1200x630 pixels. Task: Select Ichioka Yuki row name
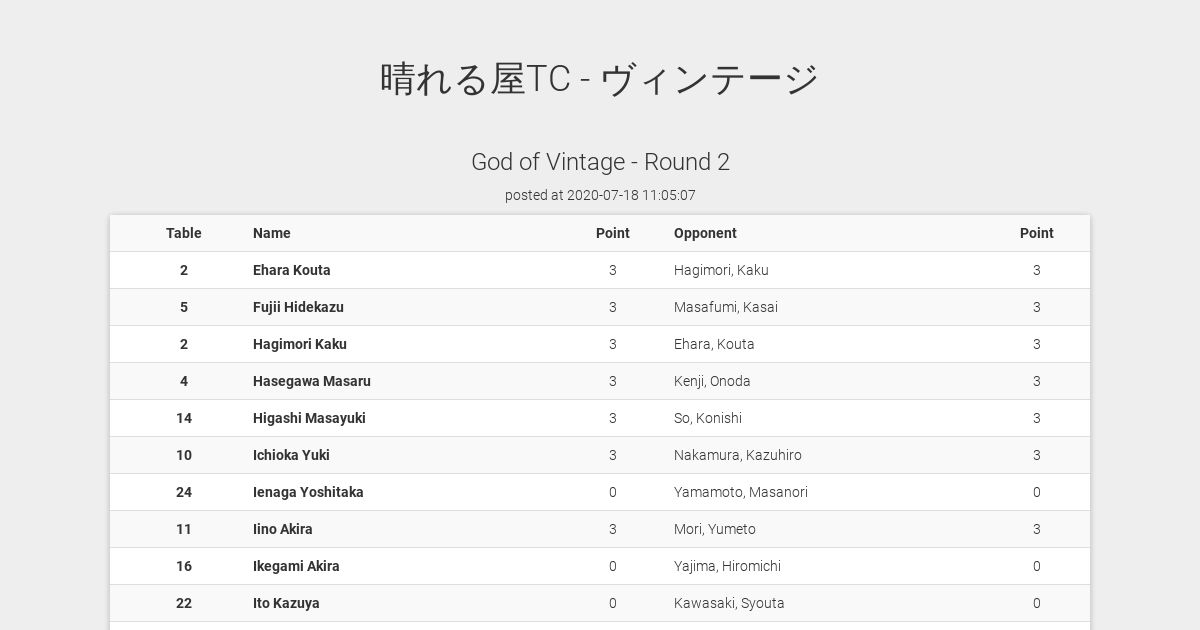click(291, 455)
